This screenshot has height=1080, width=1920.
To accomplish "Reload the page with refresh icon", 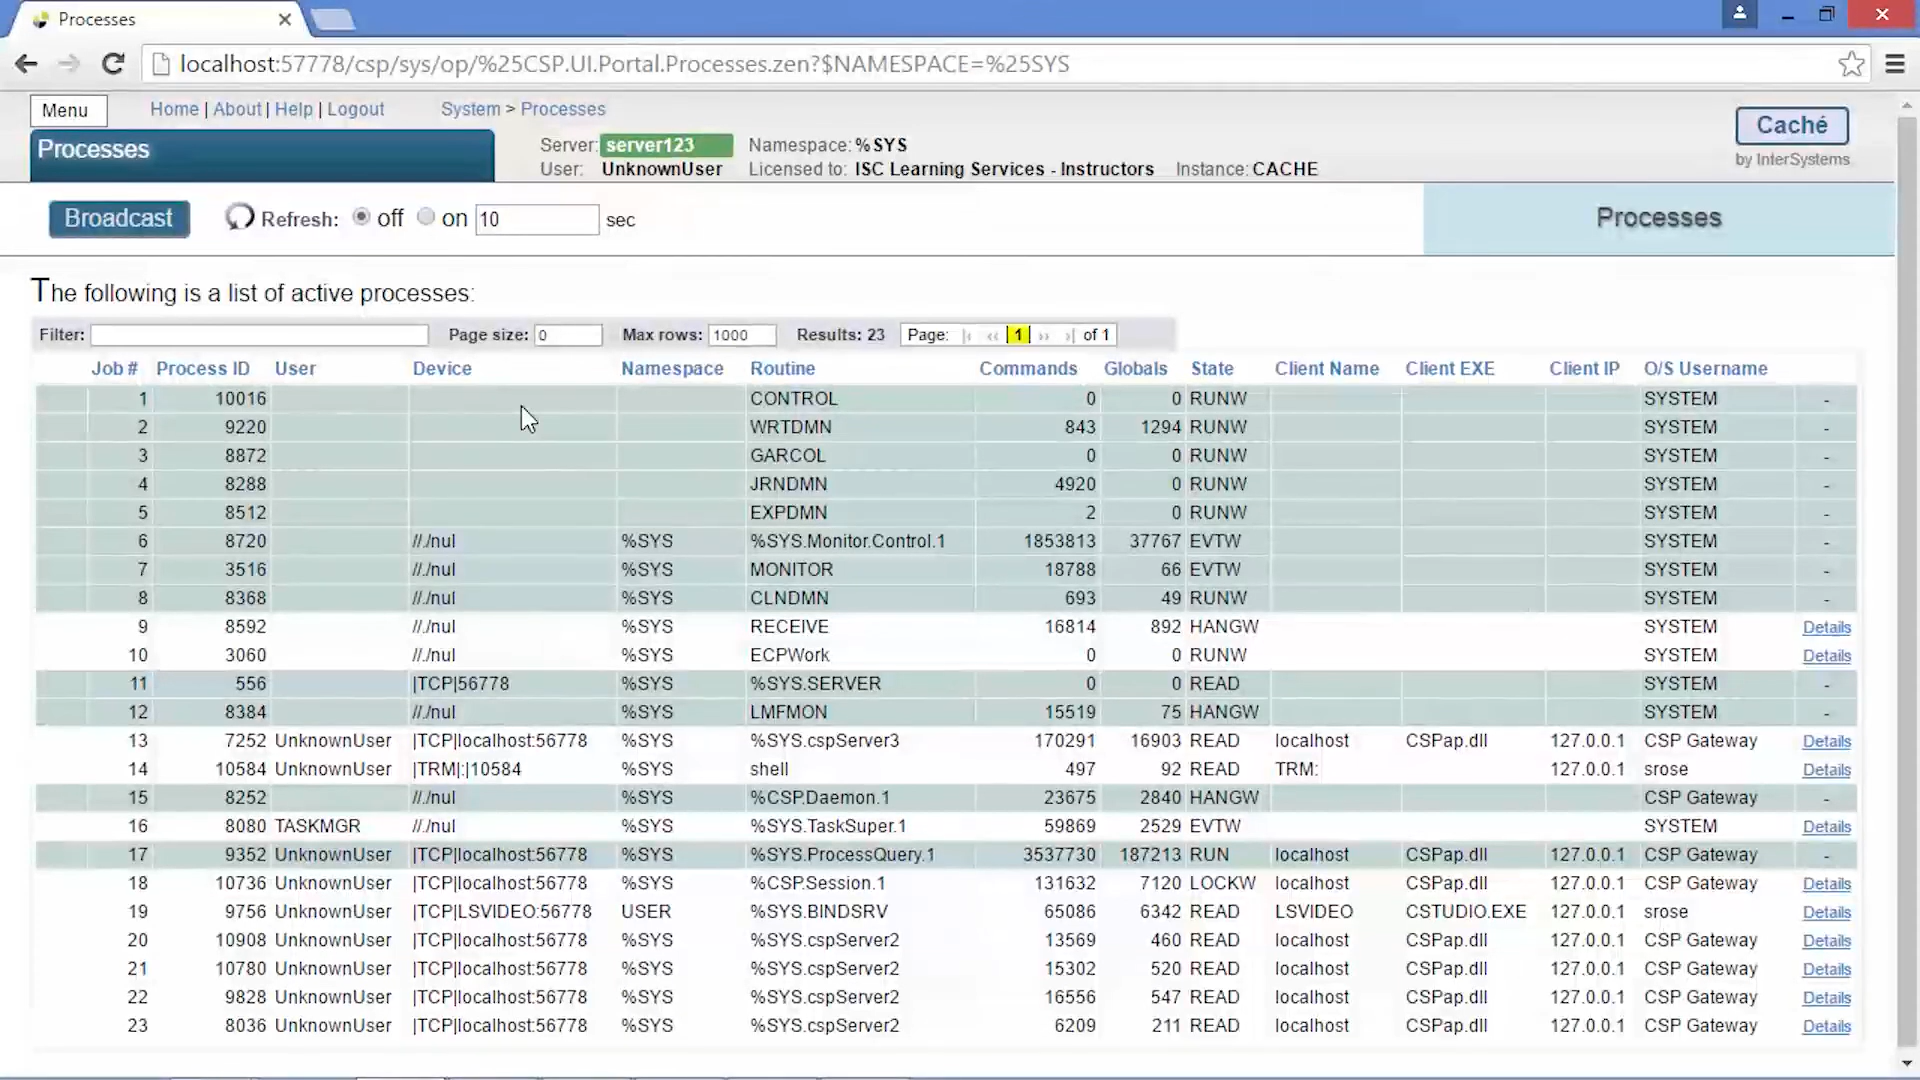I will tap(113, 64).
